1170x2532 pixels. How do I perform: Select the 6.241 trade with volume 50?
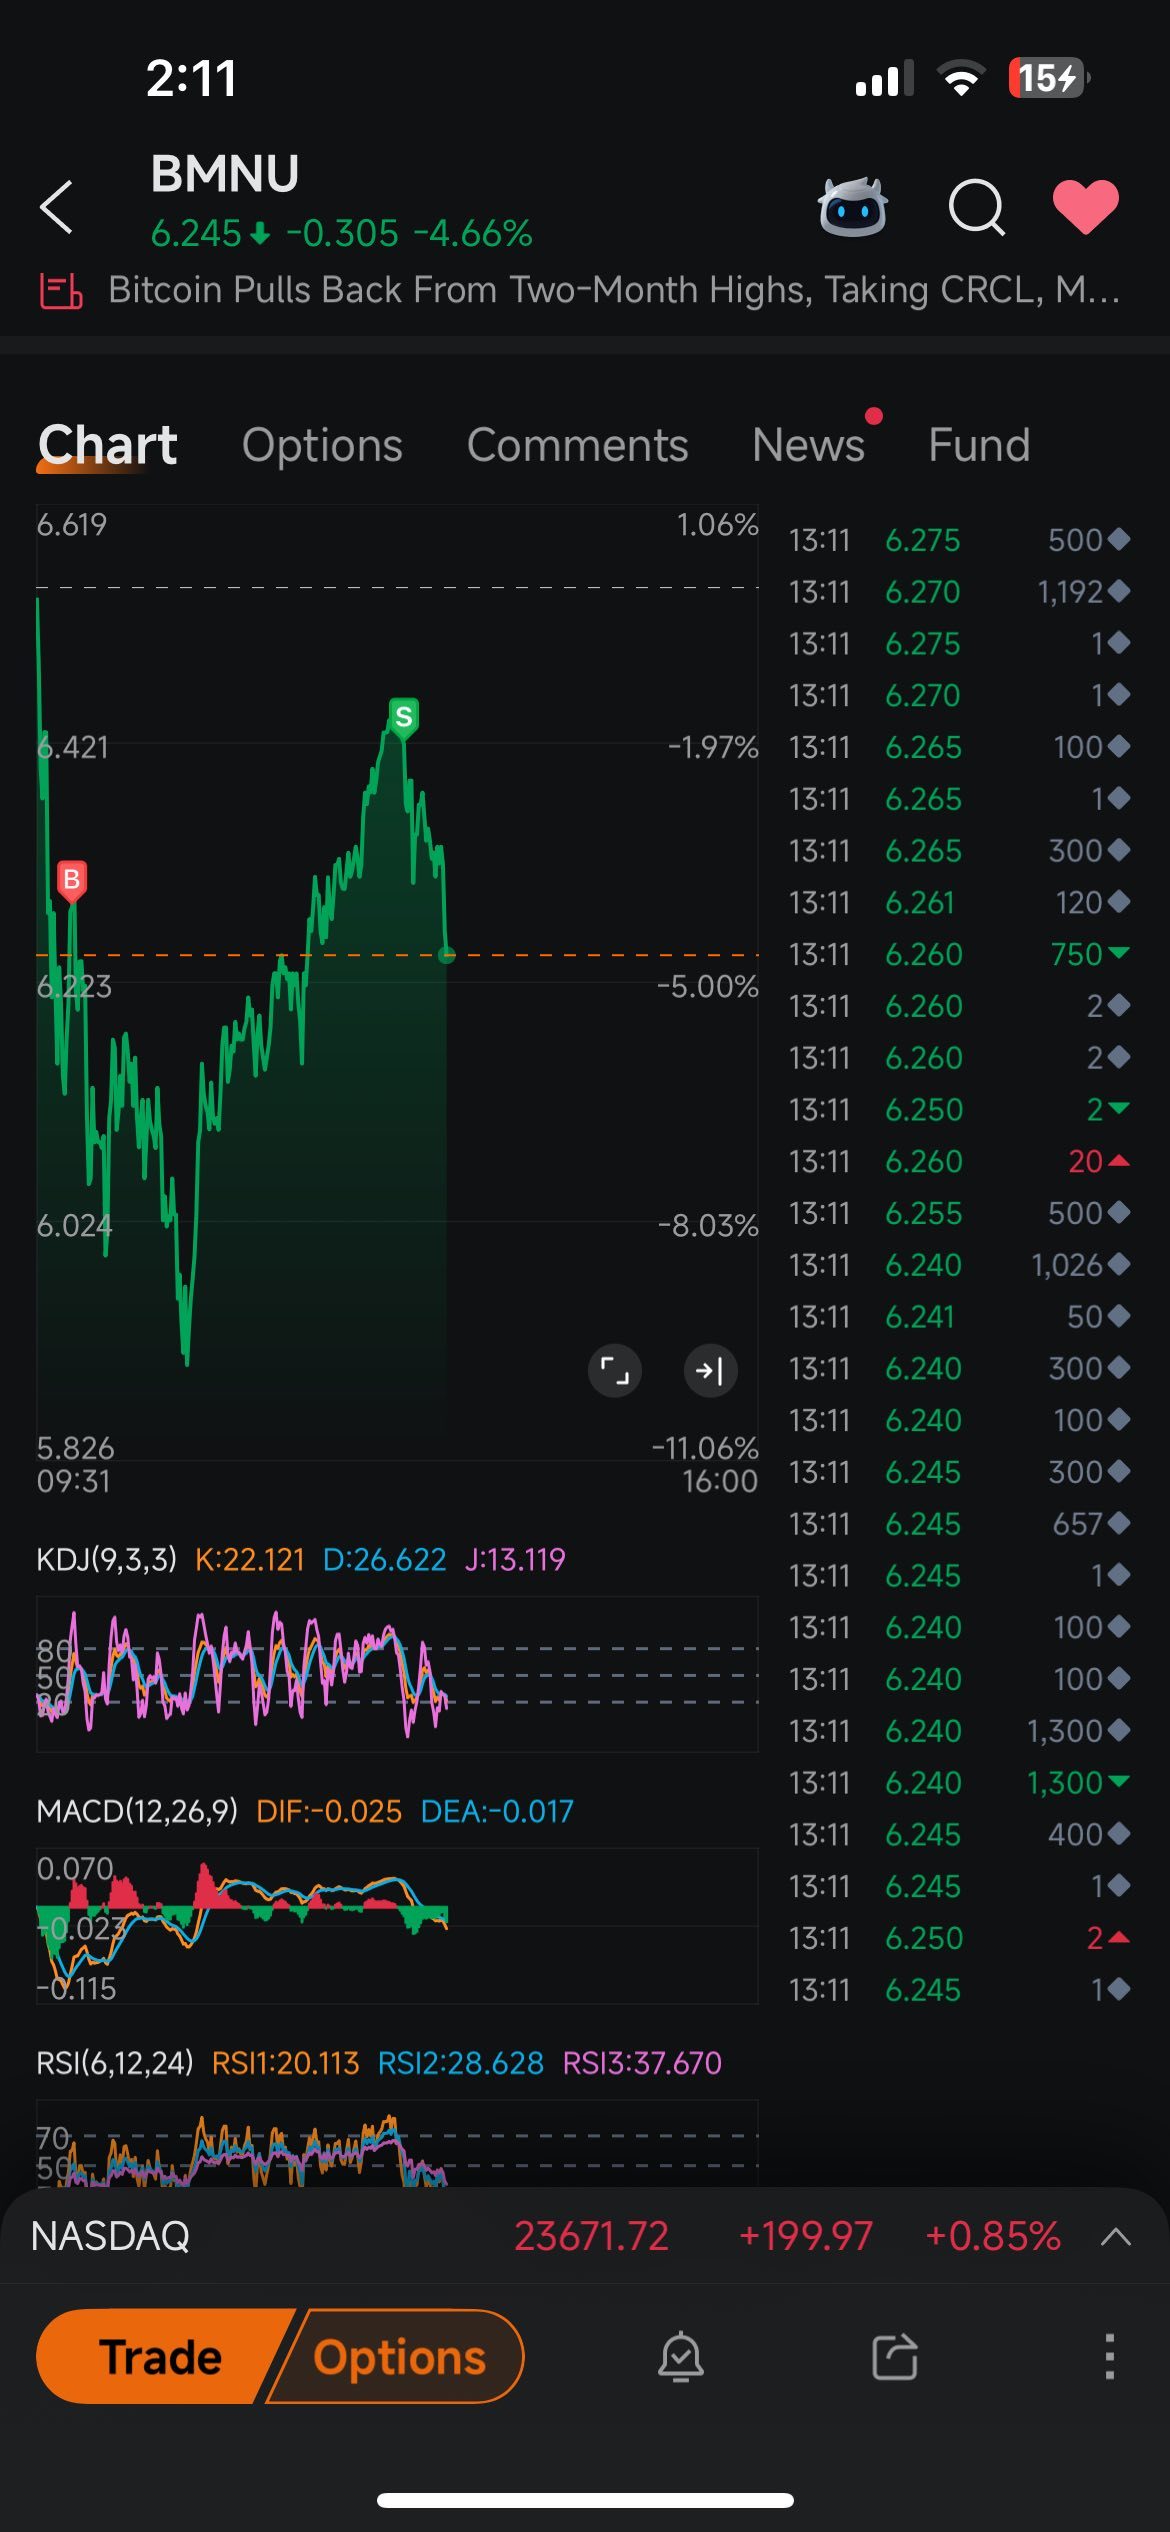pos(959,1317)
